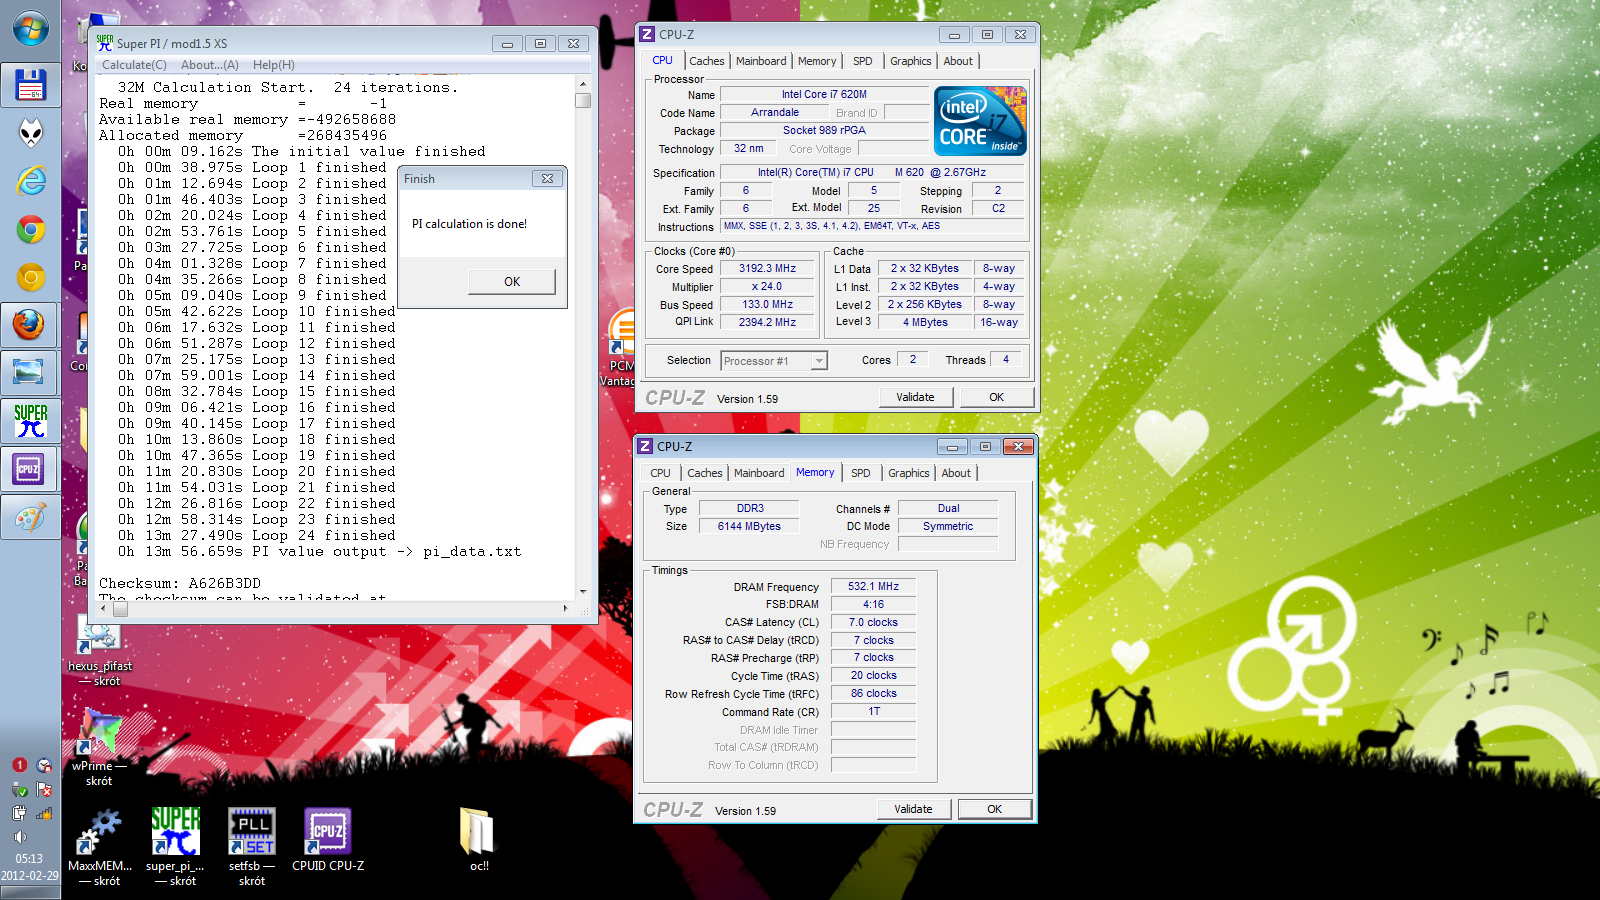The height and width of the screenshot is (900, 1600).
Task: Click Super PI vertical scrollbar up arrow
Action: coord(583,83)
